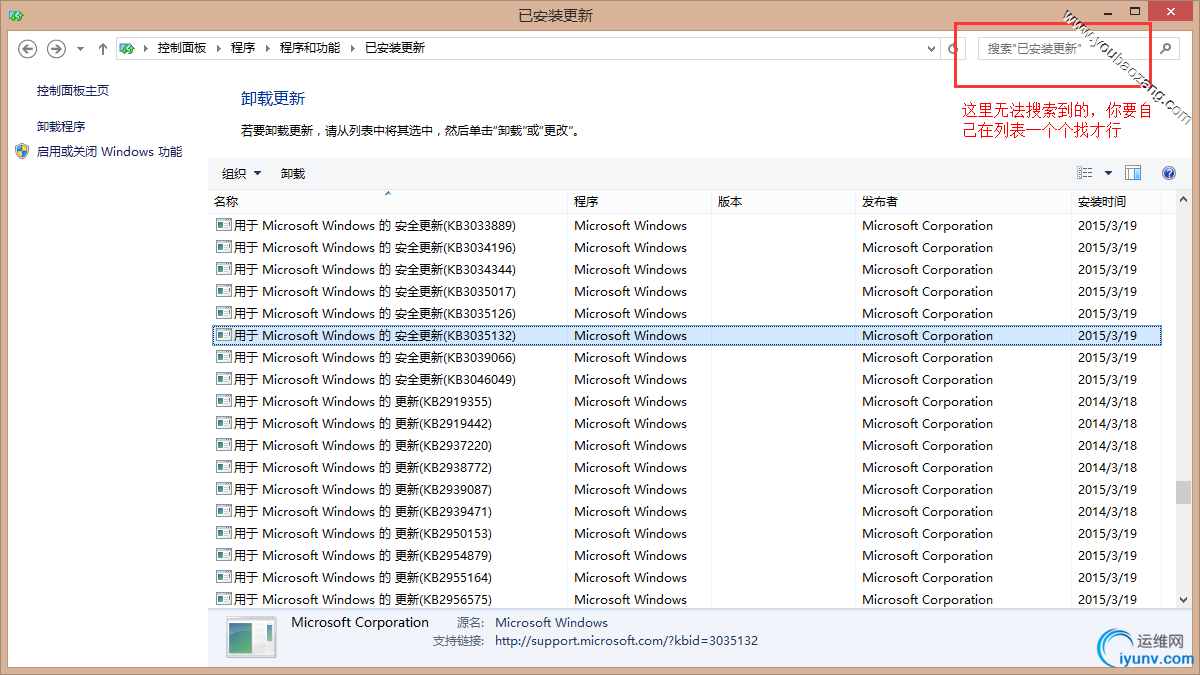The width and height of the screenshot is (1200, 675).
Task: Sort by the 版本 column header
Action: coord(784,201)
